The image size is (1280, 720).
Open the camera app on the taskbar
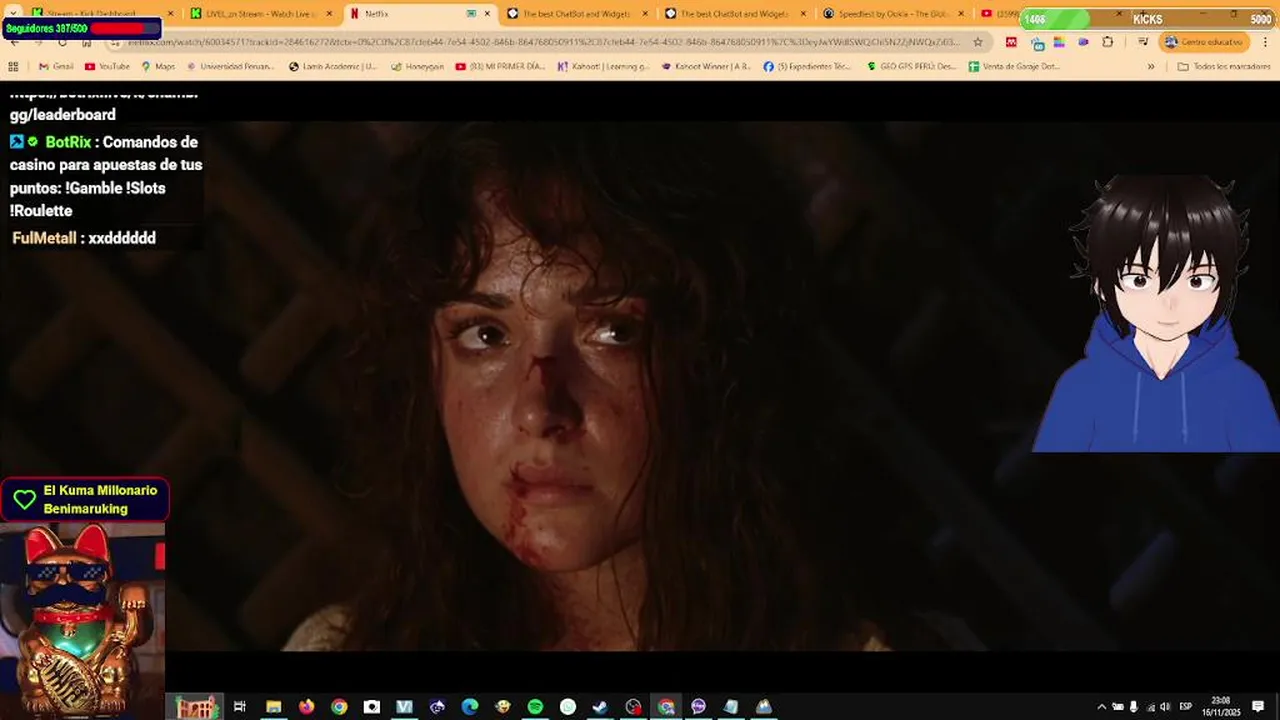372,707
